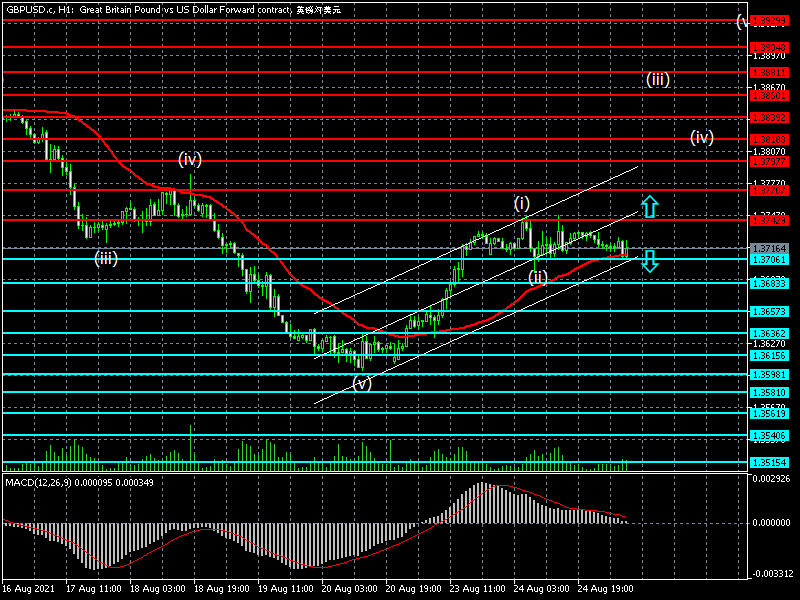Select the (v) label at the 20 Aug bottom

point(362,383)
